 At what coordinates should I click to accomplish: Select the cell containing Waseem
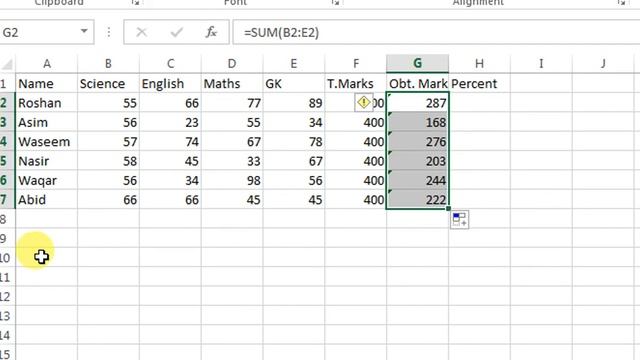[47, 142]
